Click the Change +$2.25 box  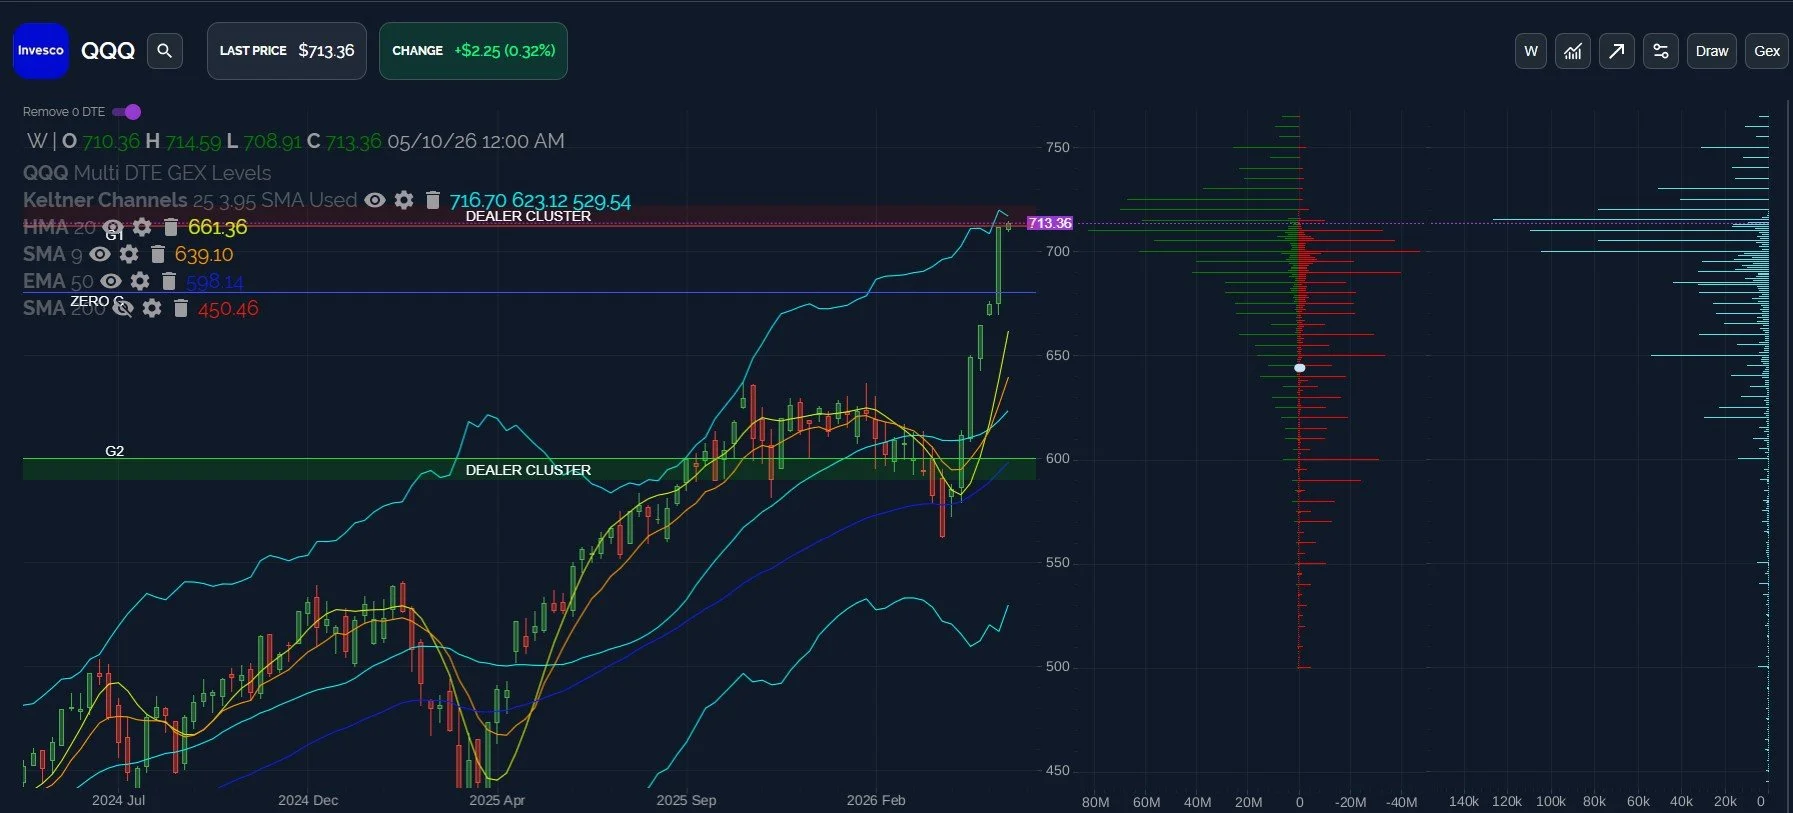pyautogui.click(x=473, y=51)
